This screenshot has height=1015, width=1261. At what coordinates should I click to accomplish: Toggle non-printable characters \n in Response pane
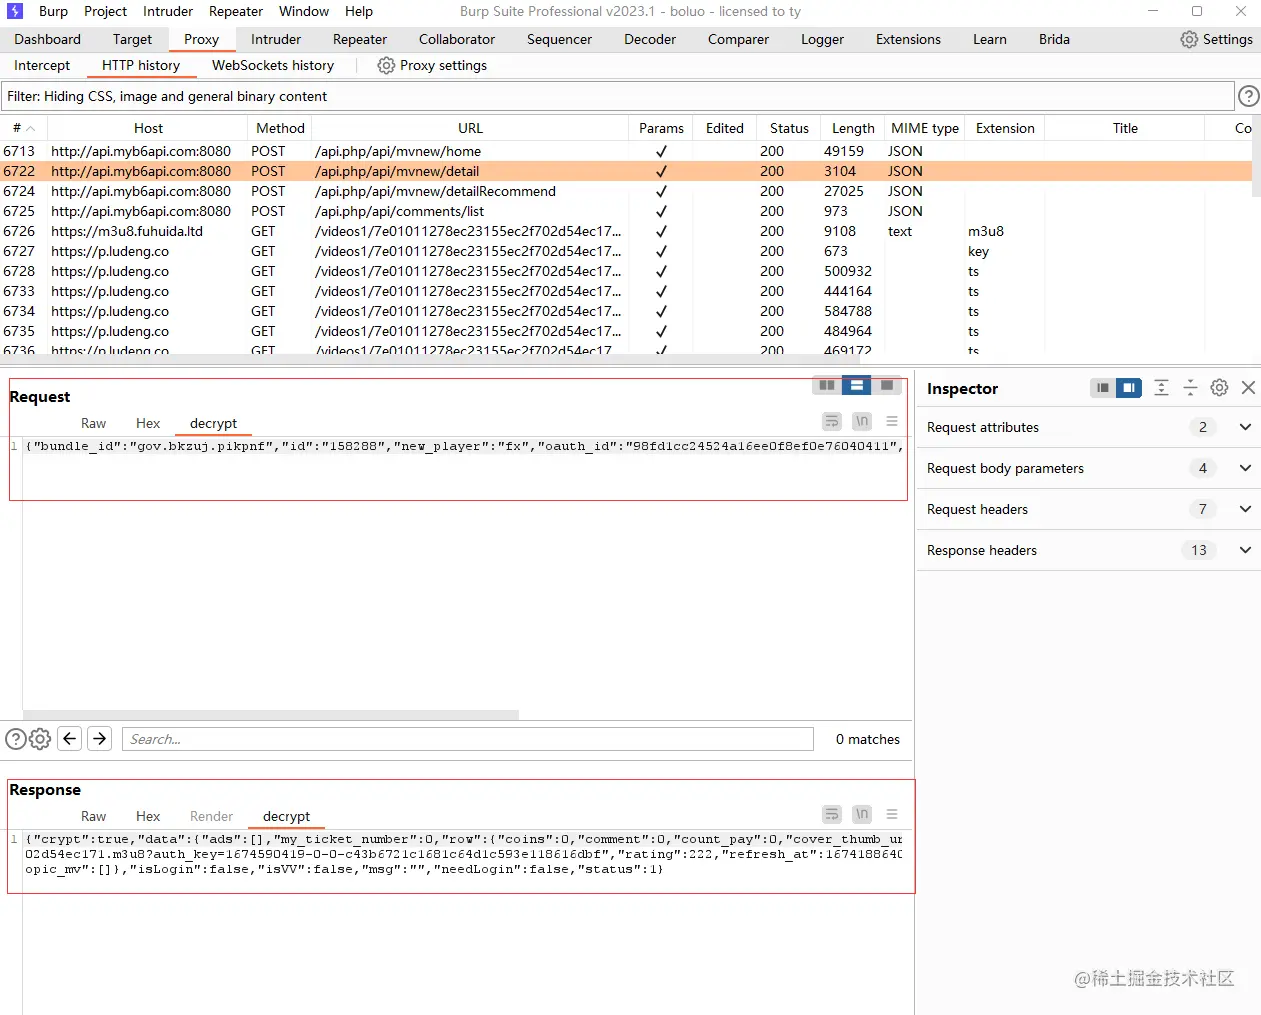862,815
